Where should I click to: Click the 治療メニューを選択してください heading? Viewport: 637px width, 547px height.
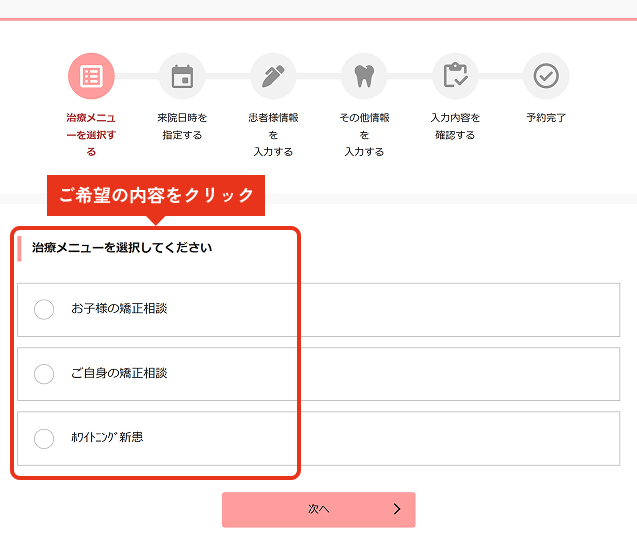click(122, 247)
